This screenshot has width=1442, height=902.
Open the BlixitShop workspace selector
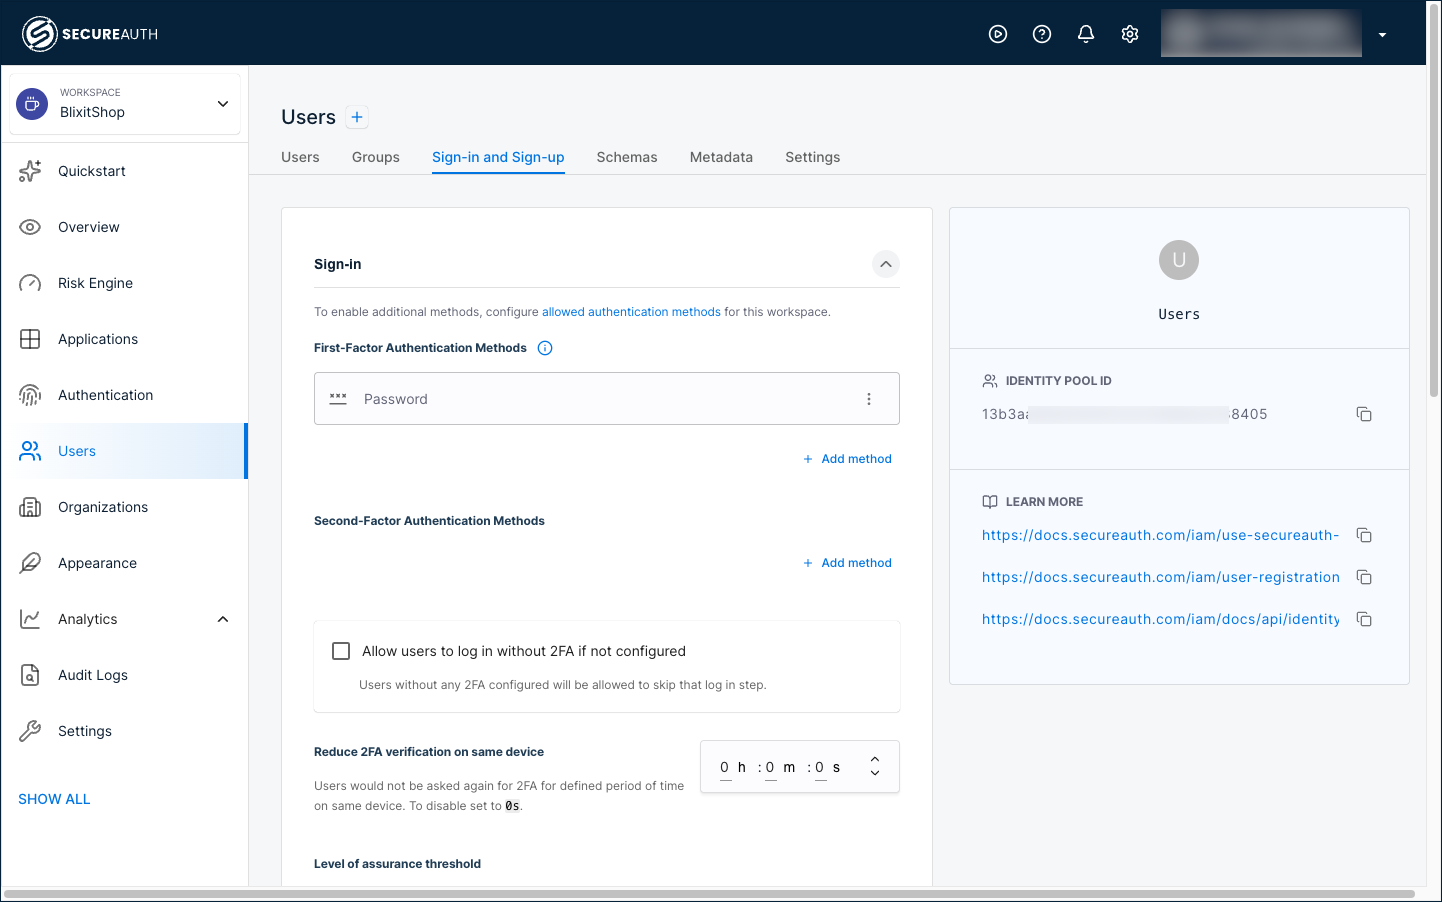(x=125, y=103)
